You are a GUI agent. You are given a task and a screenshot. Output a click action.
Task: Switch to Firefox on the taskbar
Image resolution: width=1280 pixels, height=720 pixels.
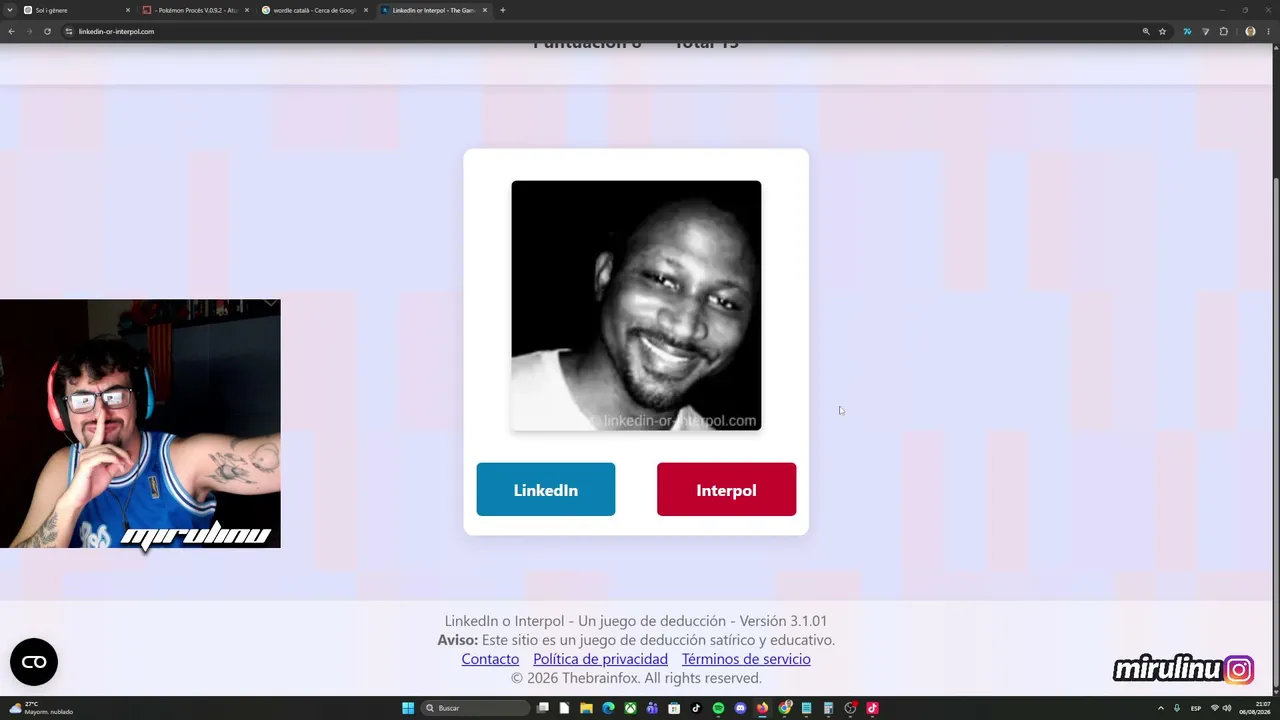coord(762,708)
